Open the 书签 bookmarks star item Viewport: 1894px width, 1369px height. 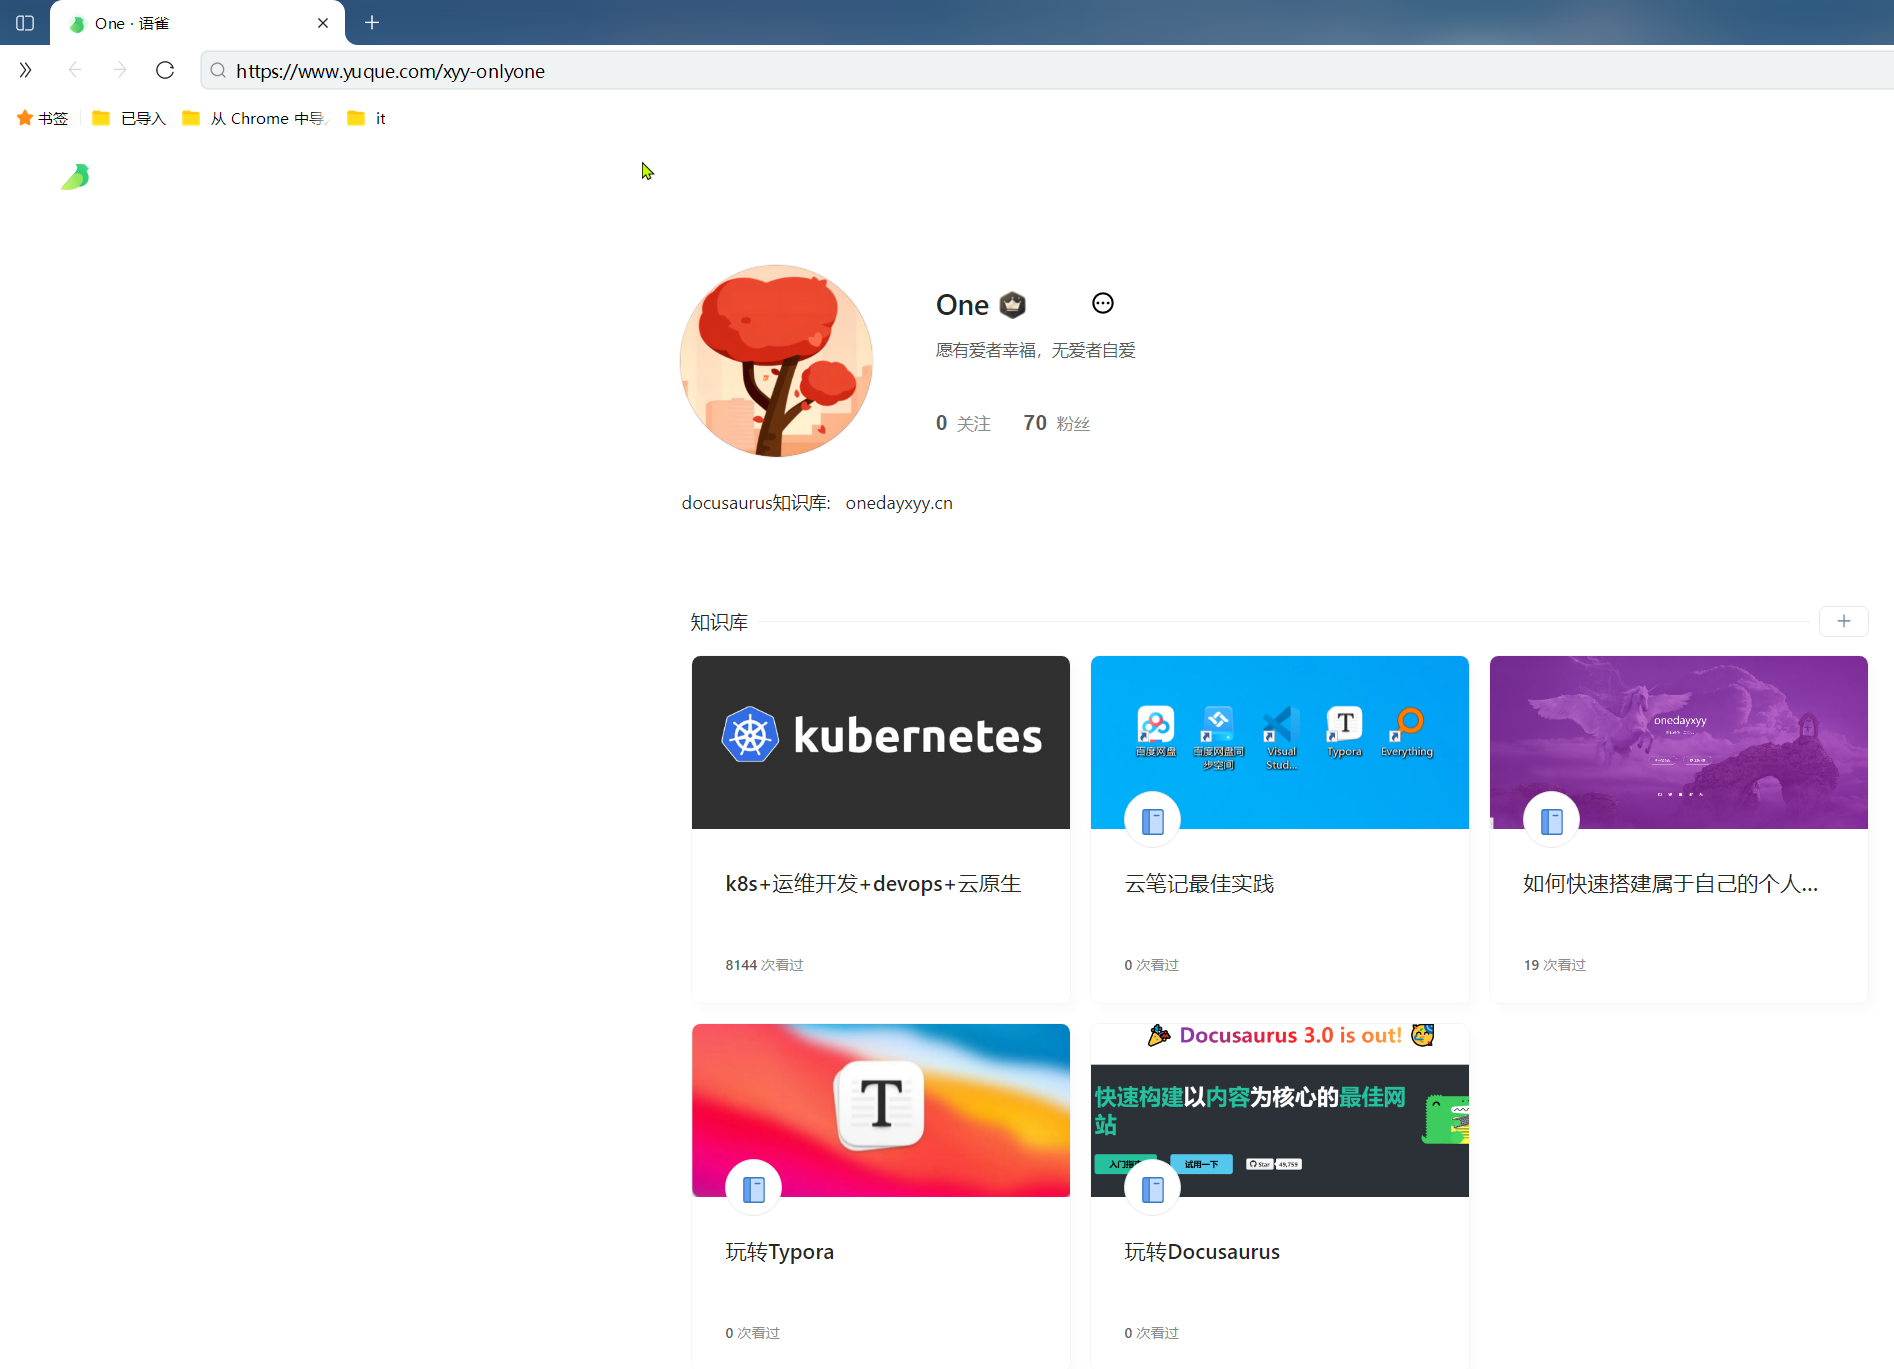tap(42, 118)
